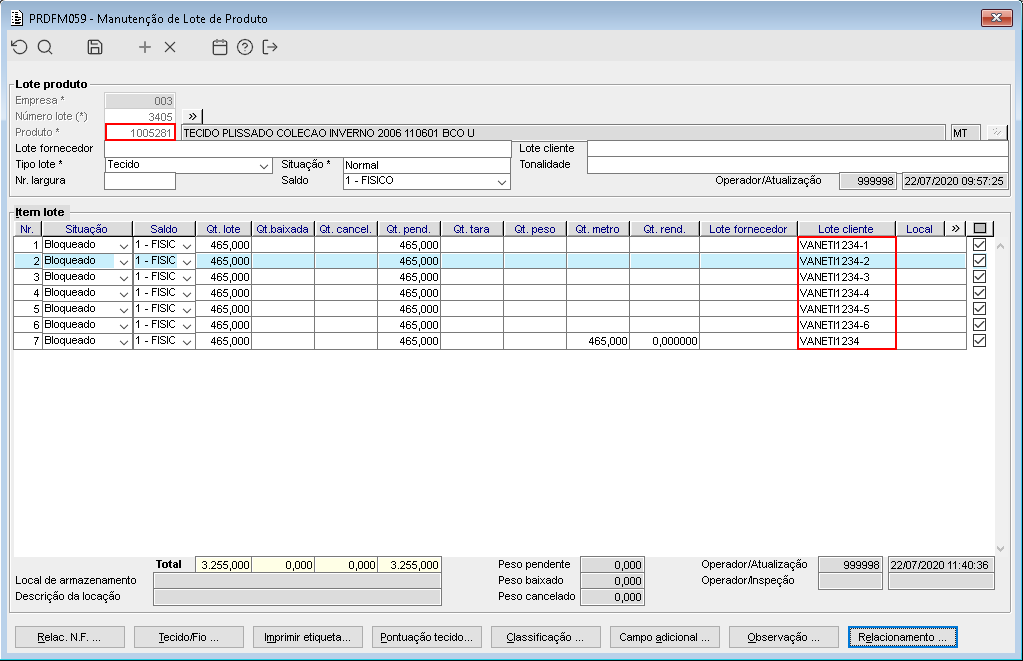Open help question mark icon
Screen dimensions: 1023x661
245,47
